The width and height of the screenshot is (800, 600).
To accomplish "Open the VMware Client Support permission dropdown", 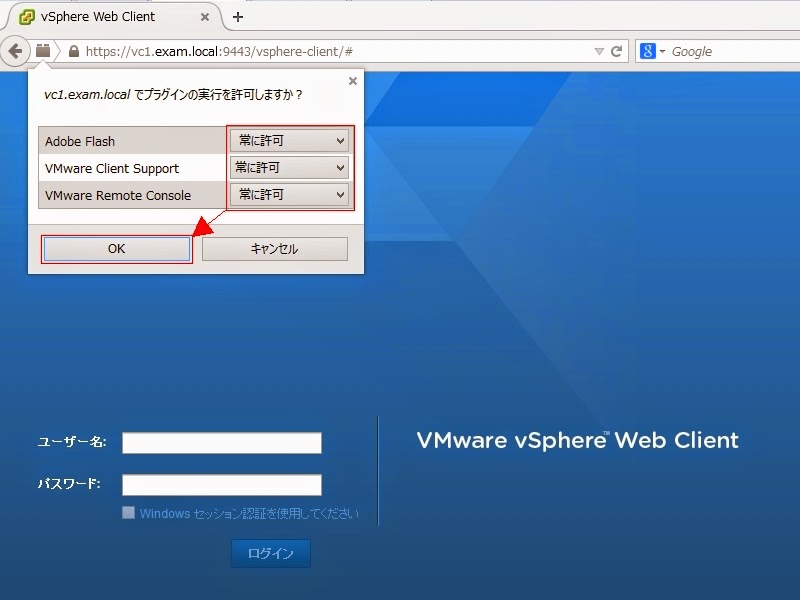I will 289,167.
